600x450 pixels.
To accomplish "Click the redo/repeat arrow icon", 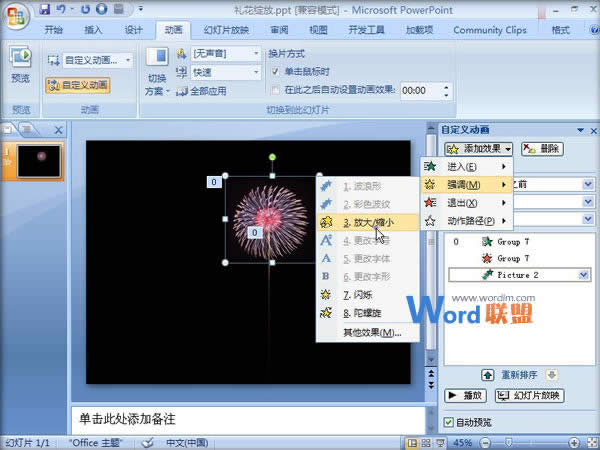I will point(85,9).
